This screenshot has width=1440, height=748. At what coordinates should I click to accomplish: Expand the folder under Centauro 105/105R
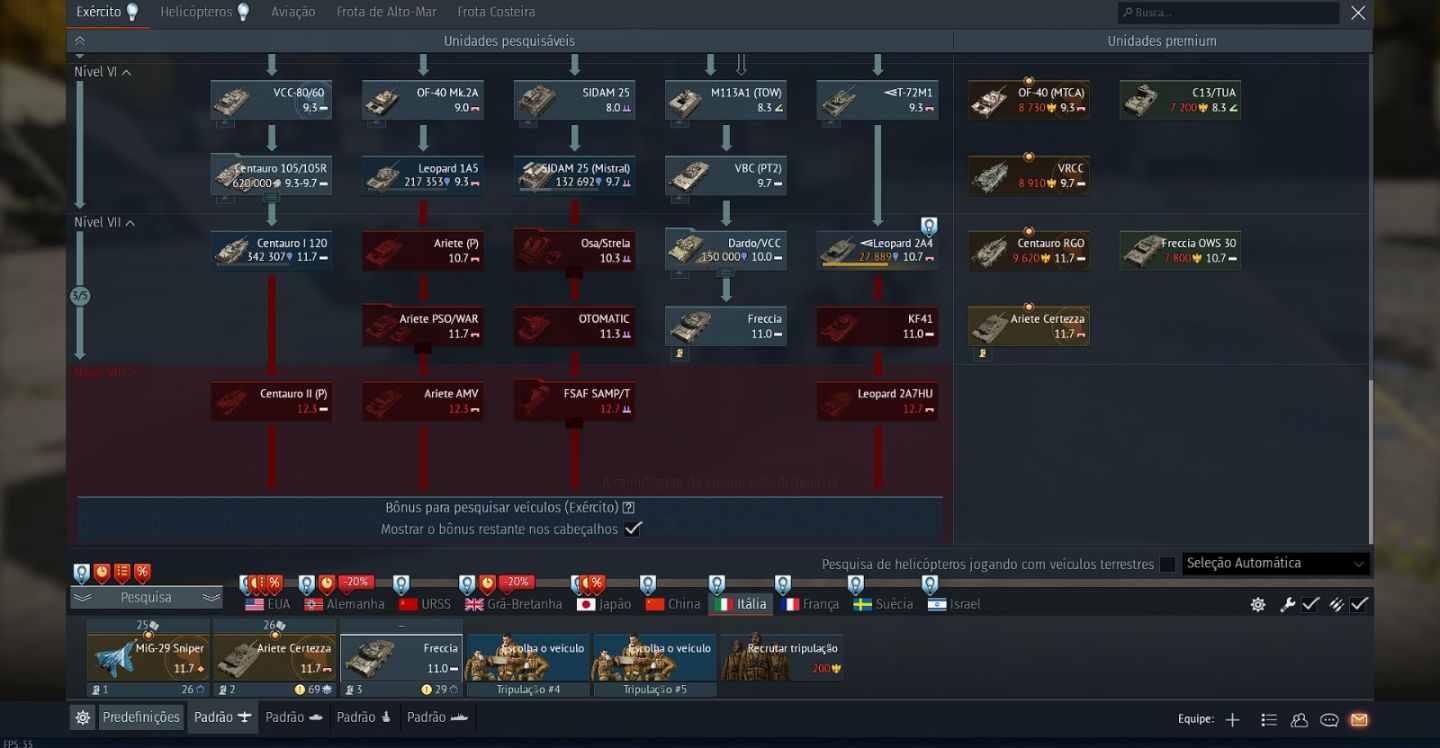(271, 199)
